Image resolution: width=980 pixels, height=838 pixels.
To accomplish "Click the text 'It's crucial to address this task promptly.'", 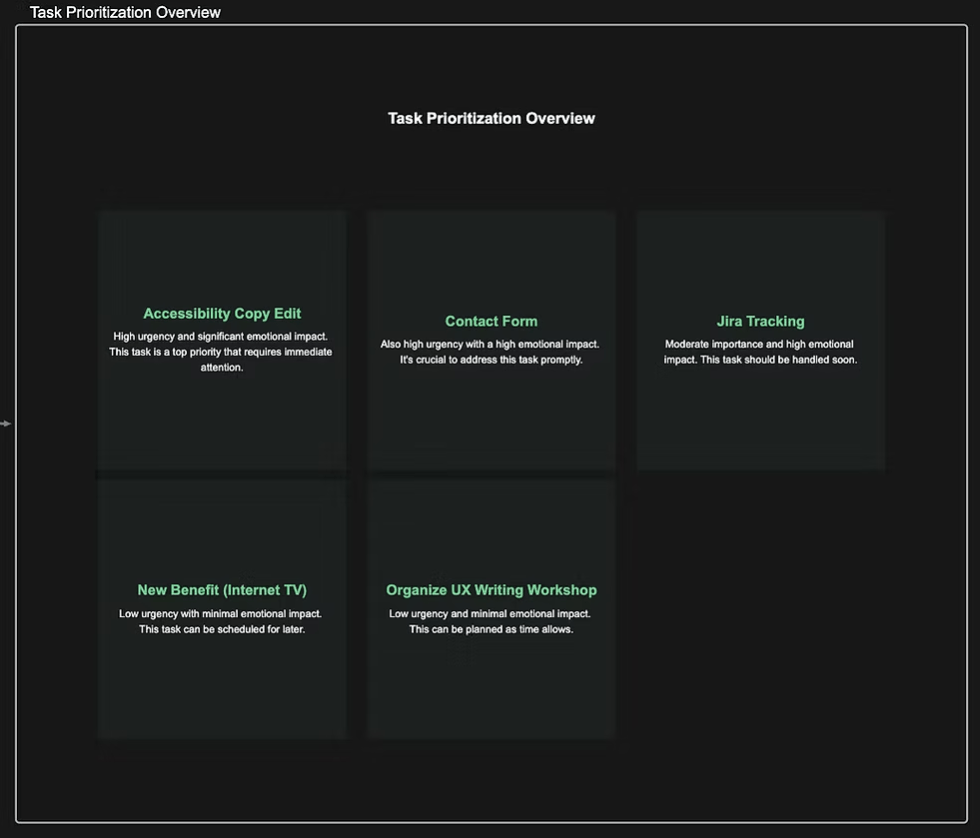I will (491, 359).
